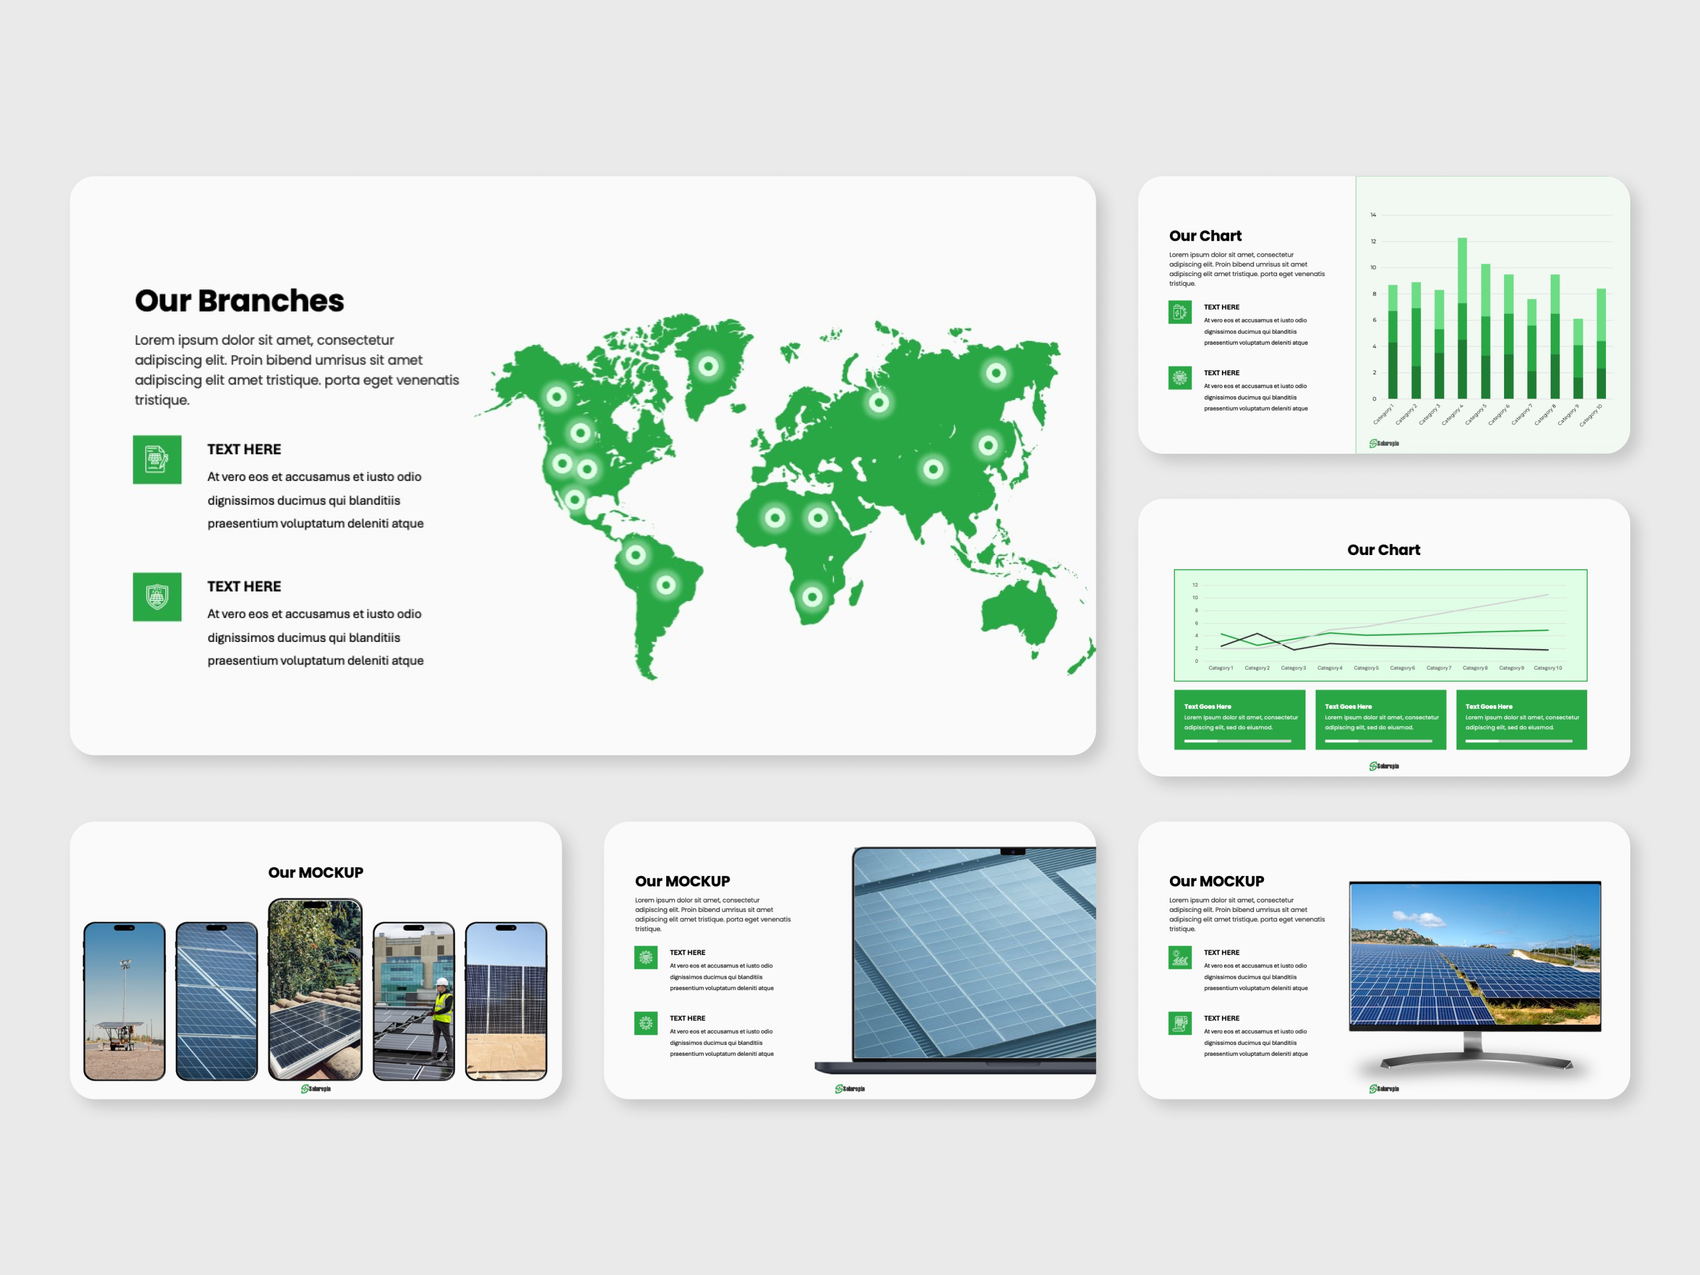Select the Mexico location marker on the map
Screen dimensions: 1700x1275
coord(575,499)
